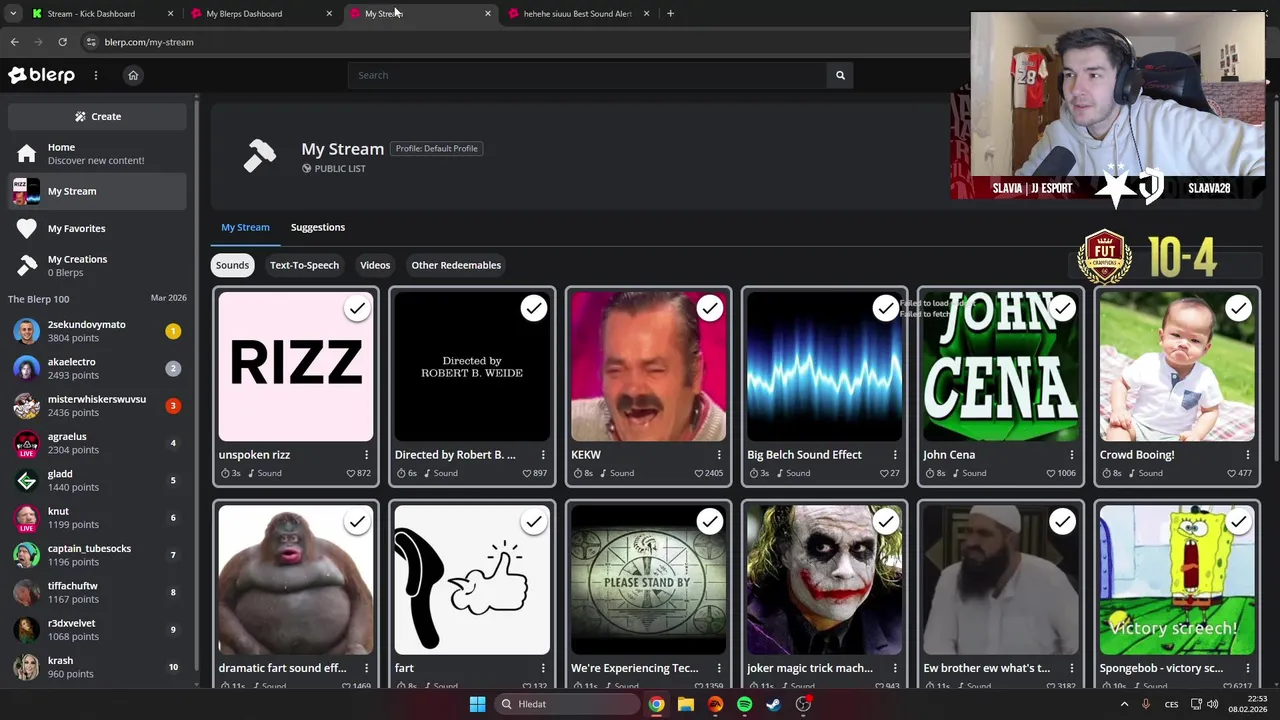Go to Home in sidebar
This screenshot has width=1280, height=720.
[97, 154]
